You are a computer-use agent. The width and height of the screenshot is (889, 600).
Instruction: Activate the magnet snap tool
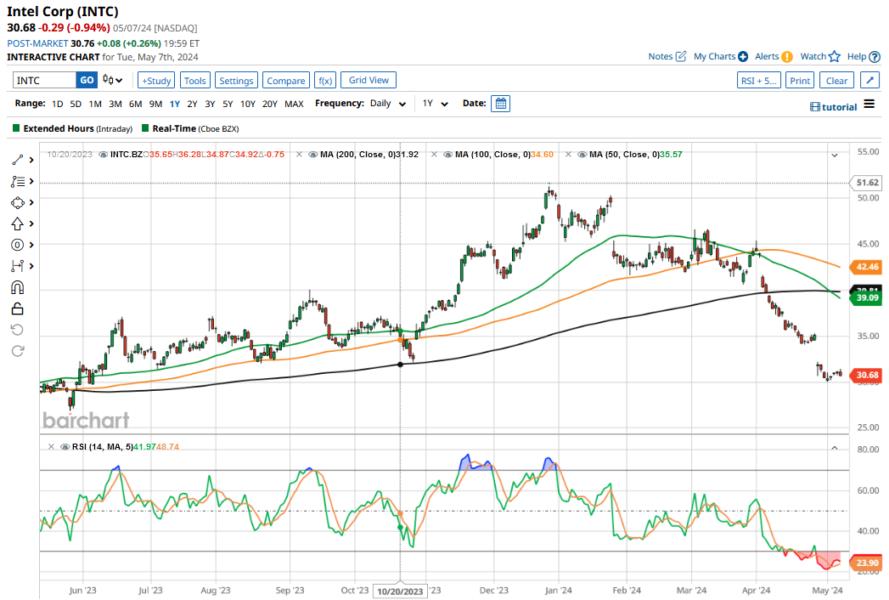tap(17, 287)
